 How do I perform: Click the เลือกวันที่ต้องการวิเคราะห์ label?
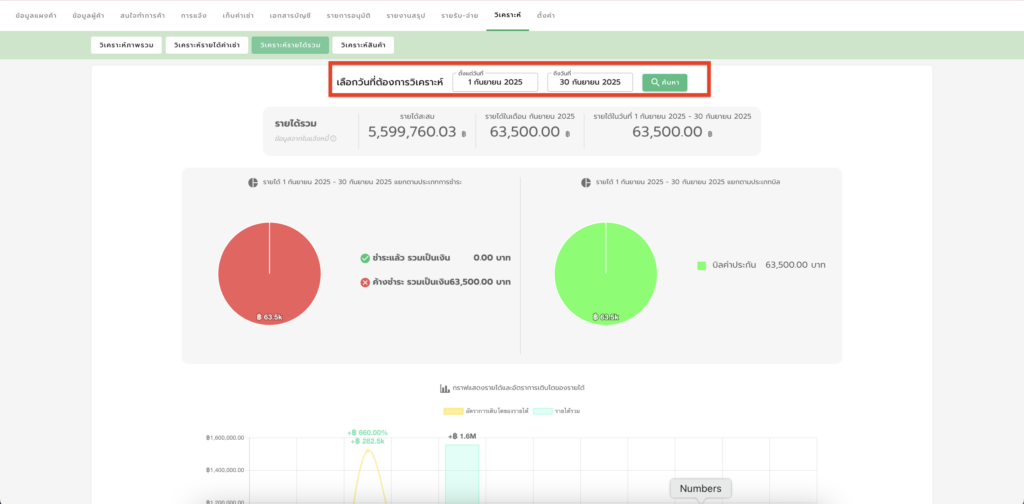click(389, 83)
